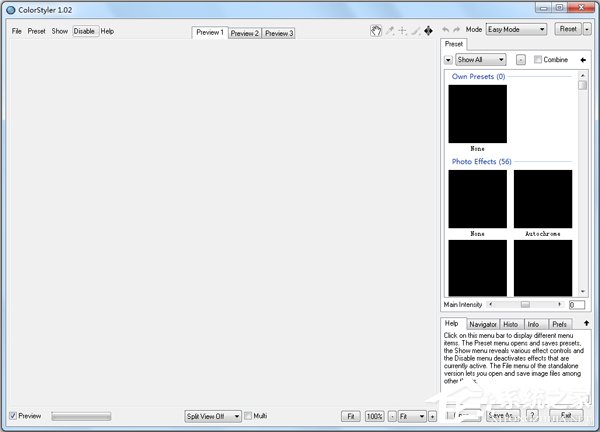Switch to the Preview 2 tab
Viewport: 600px width, 432px height.
pyautogui.click(x=244, y=33)
